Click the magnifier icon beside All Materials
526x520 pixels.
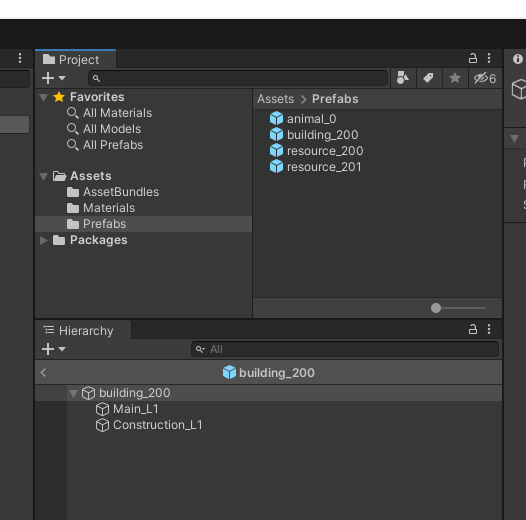(72, 113)
